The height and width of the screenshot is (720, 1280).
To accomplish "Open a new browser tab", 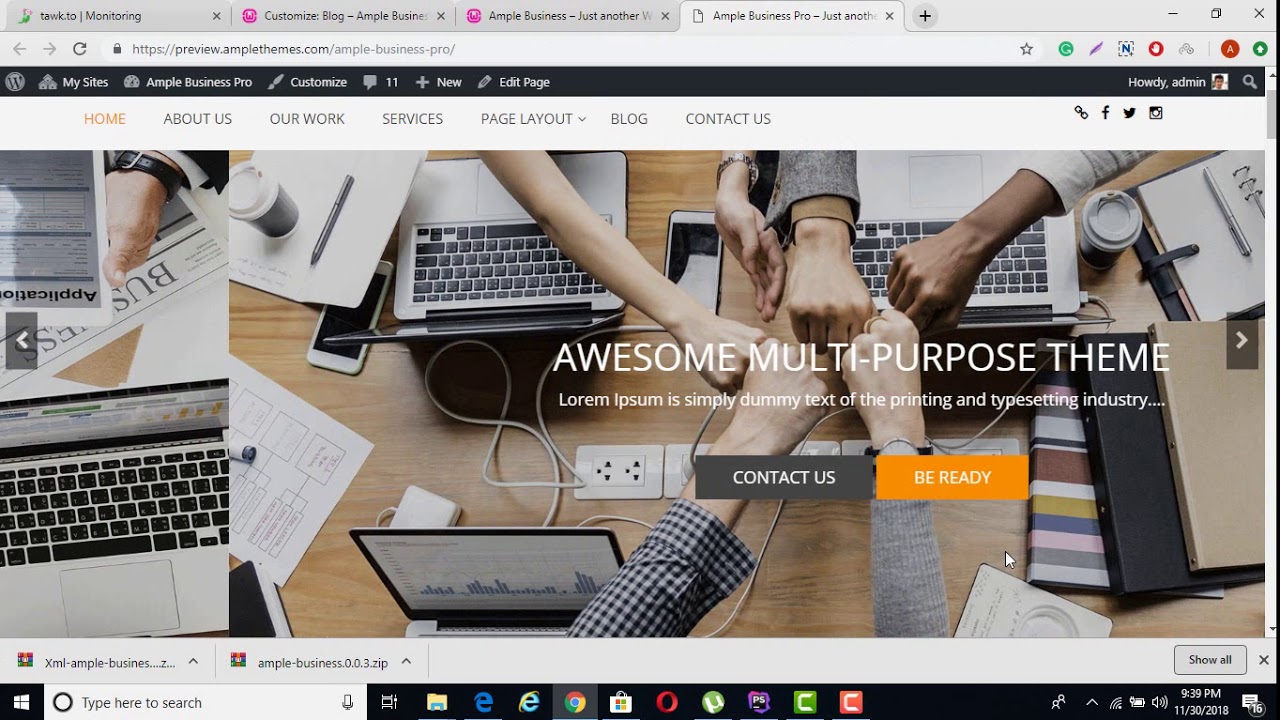I will pos(925,16).
